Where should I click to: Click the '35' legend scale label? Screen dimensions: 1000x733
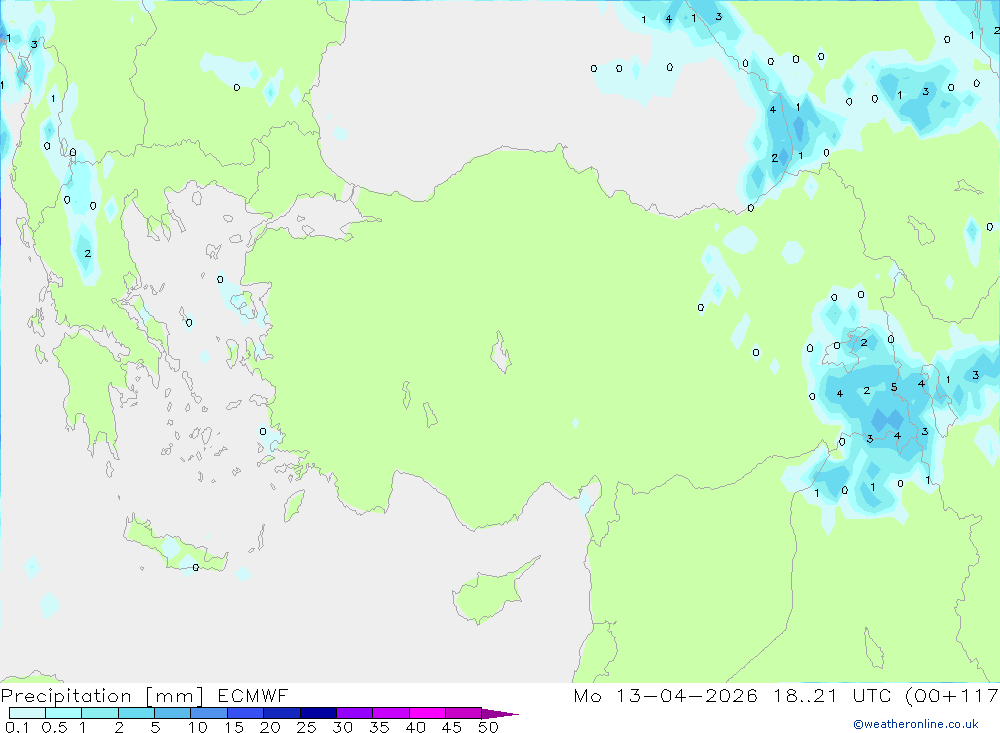379,727
